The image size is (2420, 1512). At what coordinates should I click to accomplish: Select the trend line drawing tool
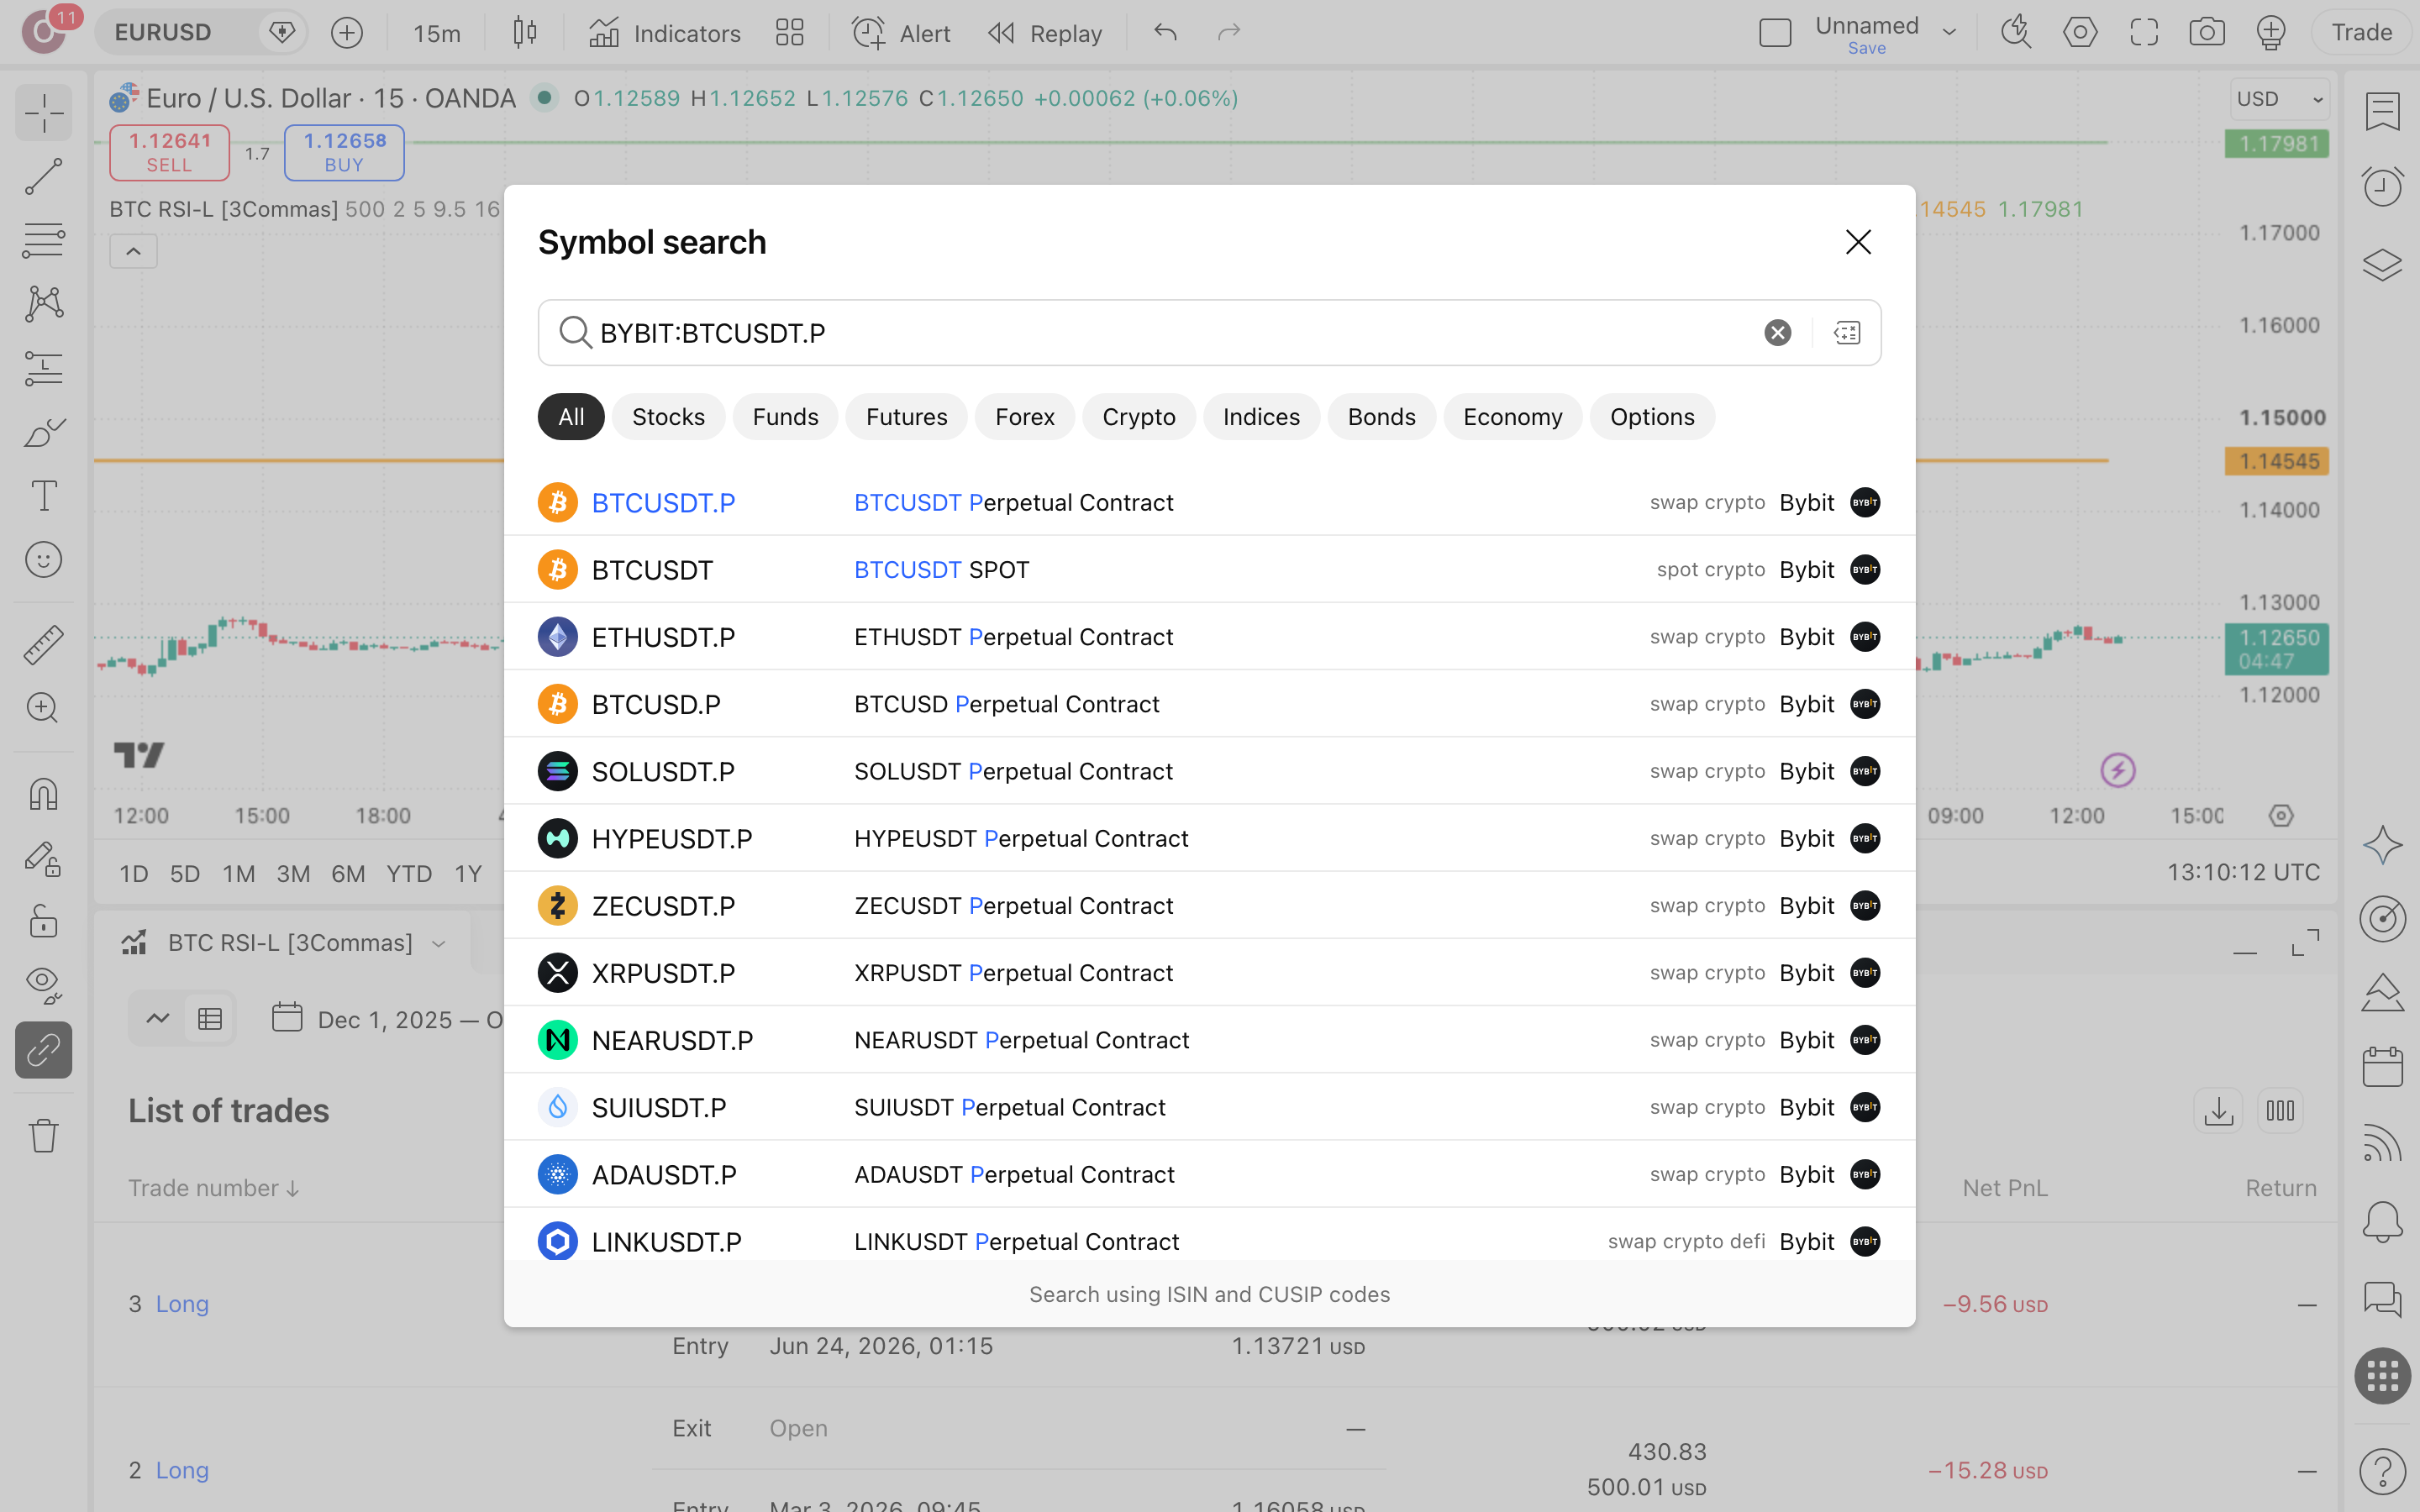(x=43, y=176)
